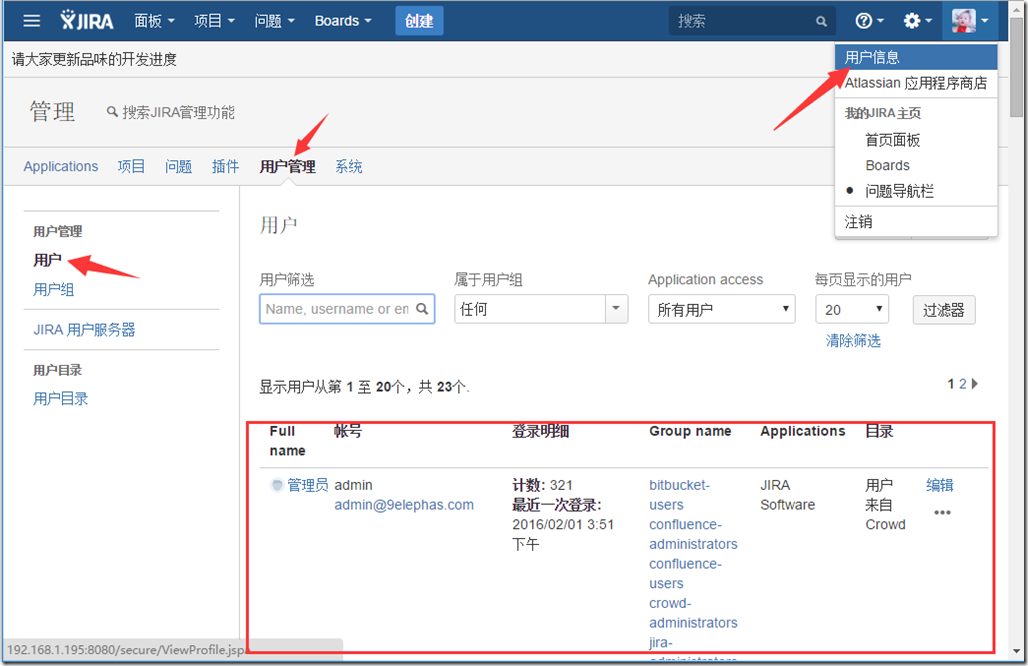Image resolution: width=1028 pixels, height=666 pixels.
Task: Open the 每页显示的用户 per-page dropdown
Action: pyautogui.click(x=851, y=310)
